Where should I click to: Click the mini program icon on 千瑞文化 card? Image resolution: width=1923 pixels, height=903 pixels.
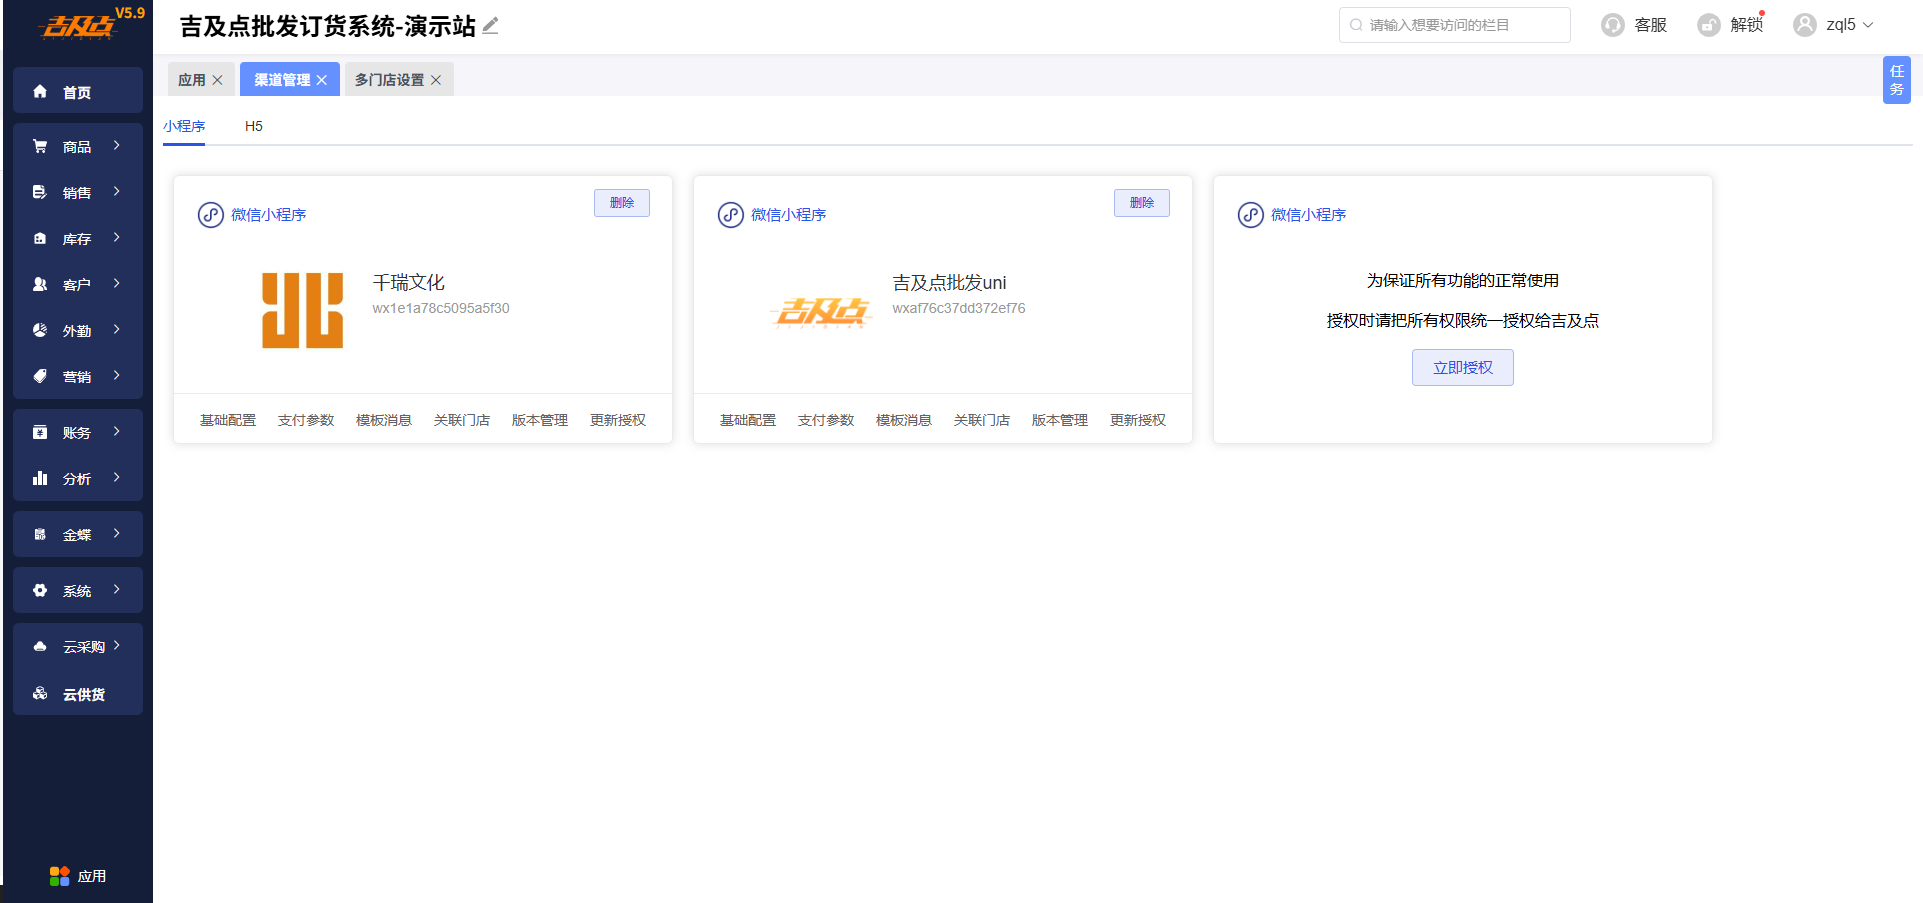coord(211,215)
